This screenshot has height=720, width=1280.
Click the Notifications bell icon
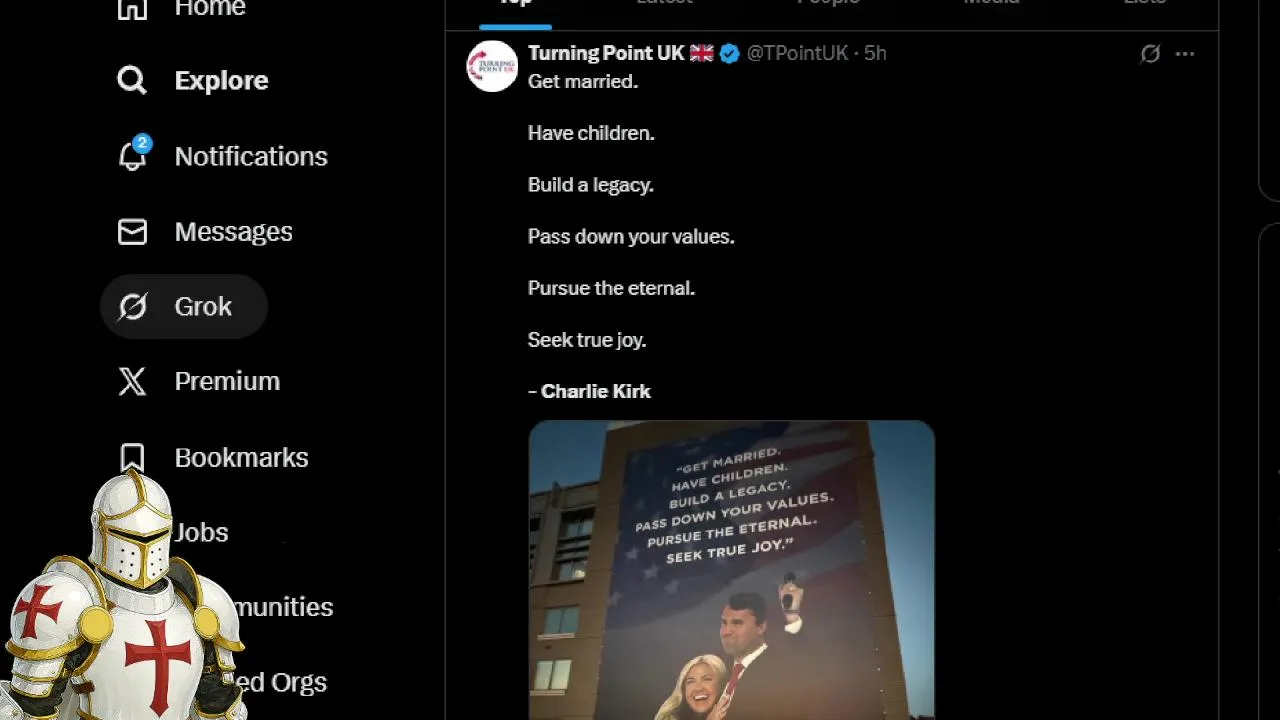(x=132, y=155)
